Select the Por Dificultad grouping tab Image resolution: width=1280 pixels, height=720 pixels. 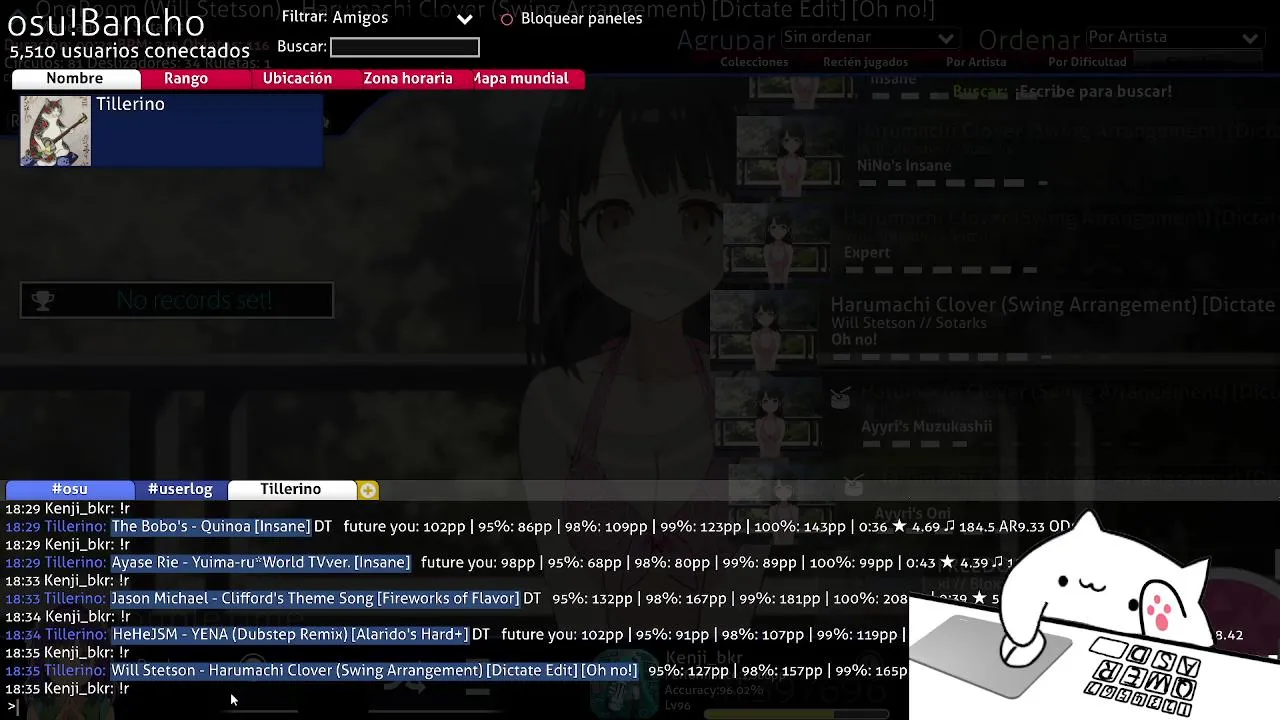[x=1087, y=62]
